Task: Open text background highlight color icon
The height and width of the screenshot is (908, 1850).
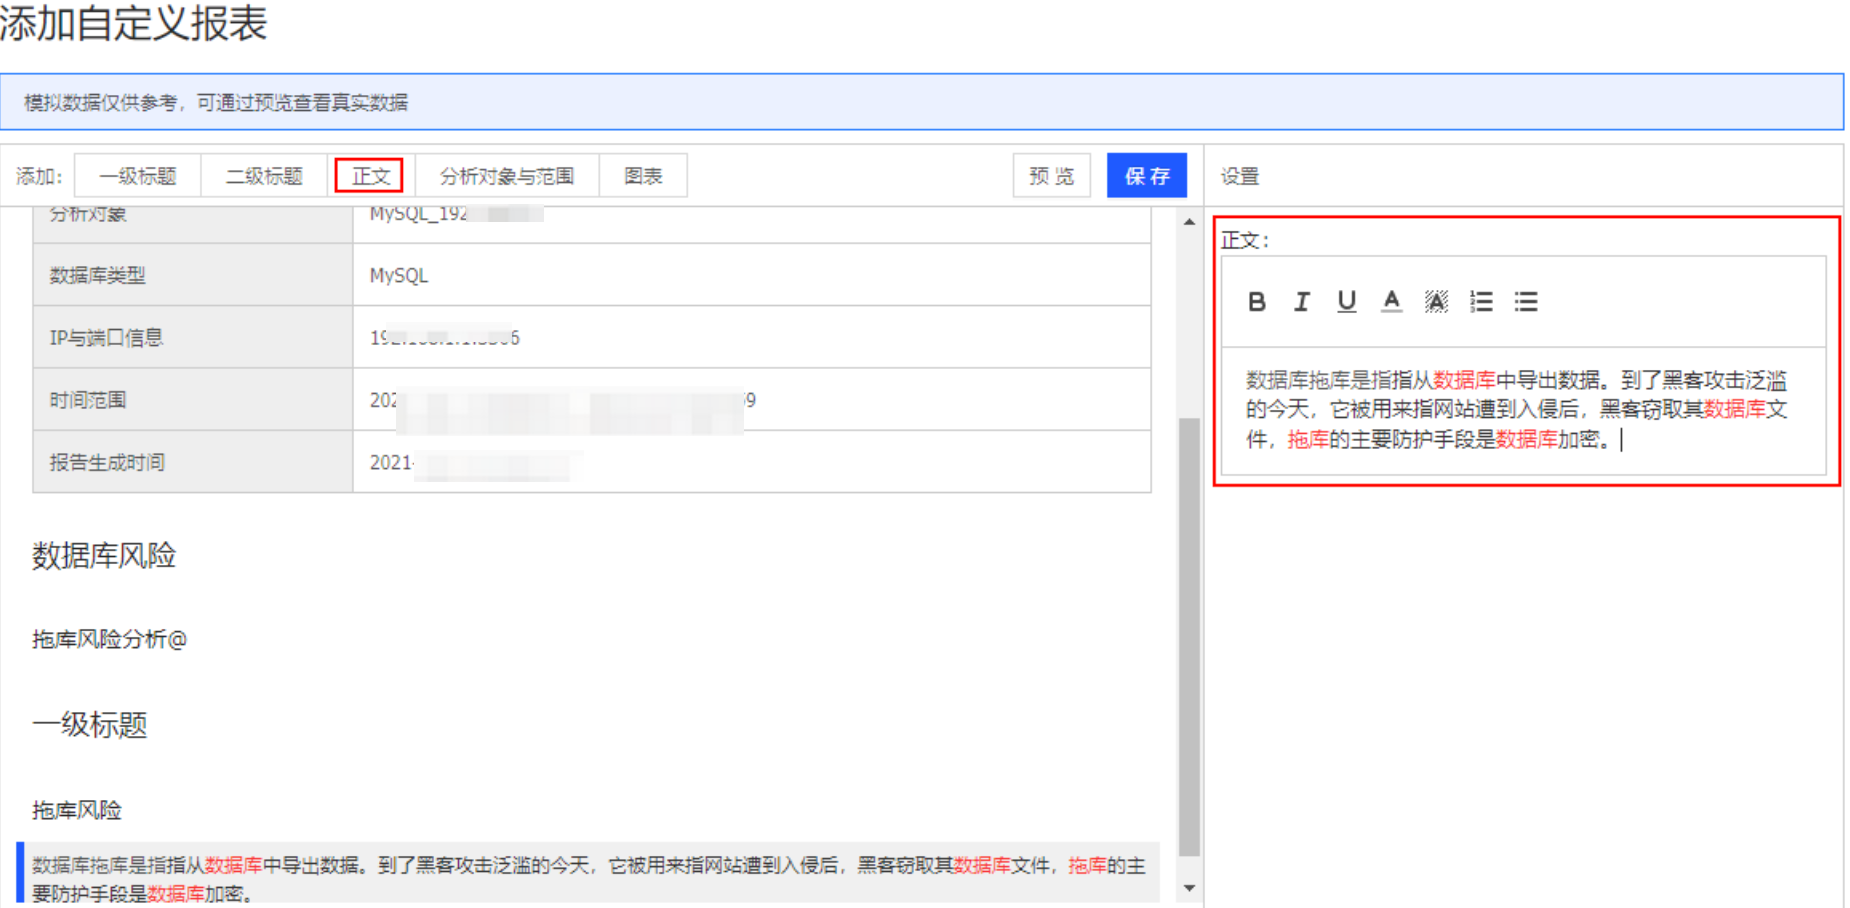Action: (1436, 301)
